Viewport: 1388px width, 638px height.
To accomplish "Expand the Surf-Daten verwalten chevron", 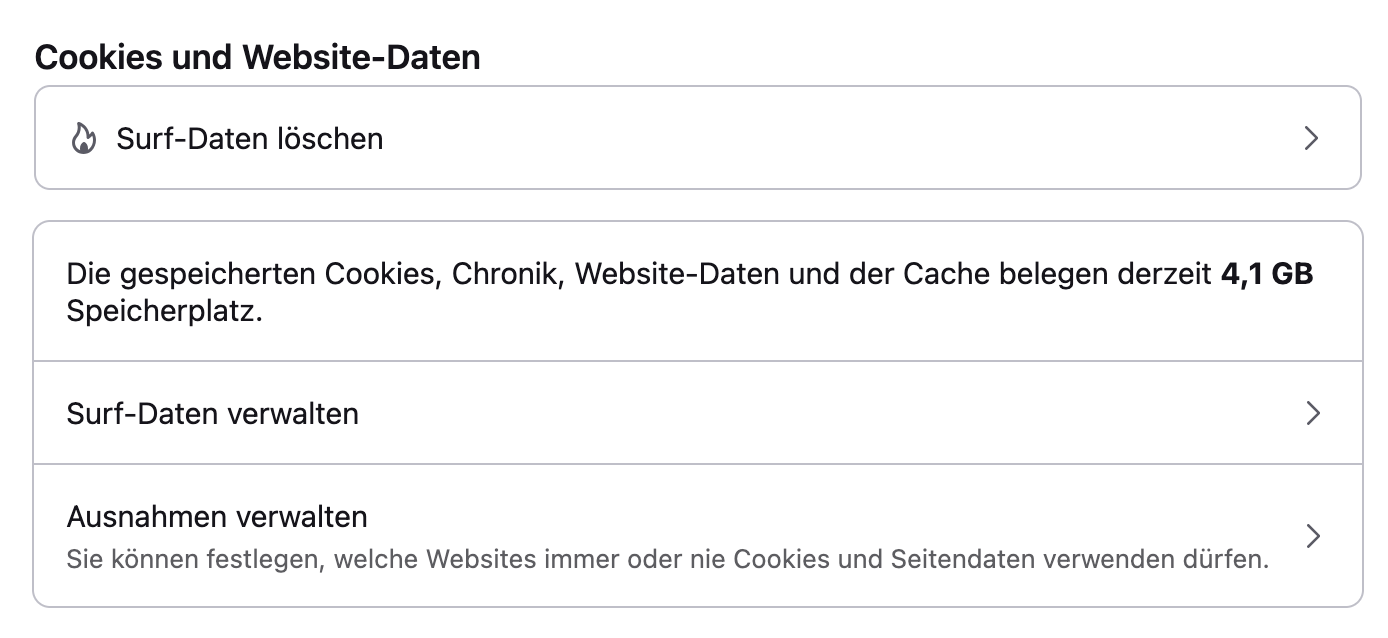I will pos(1313,413).
